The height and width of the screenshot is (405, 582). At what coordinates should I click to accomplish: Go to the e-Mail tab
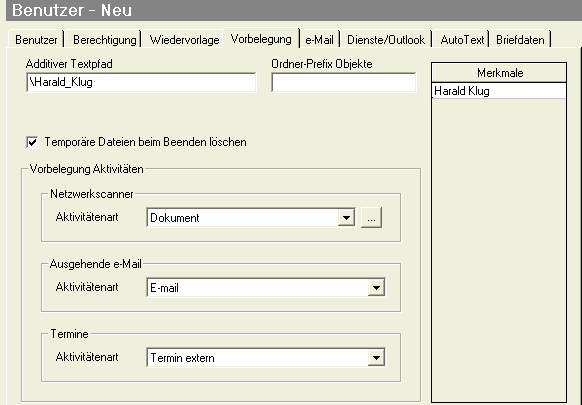pyautogui.click(x=319, y=40)
